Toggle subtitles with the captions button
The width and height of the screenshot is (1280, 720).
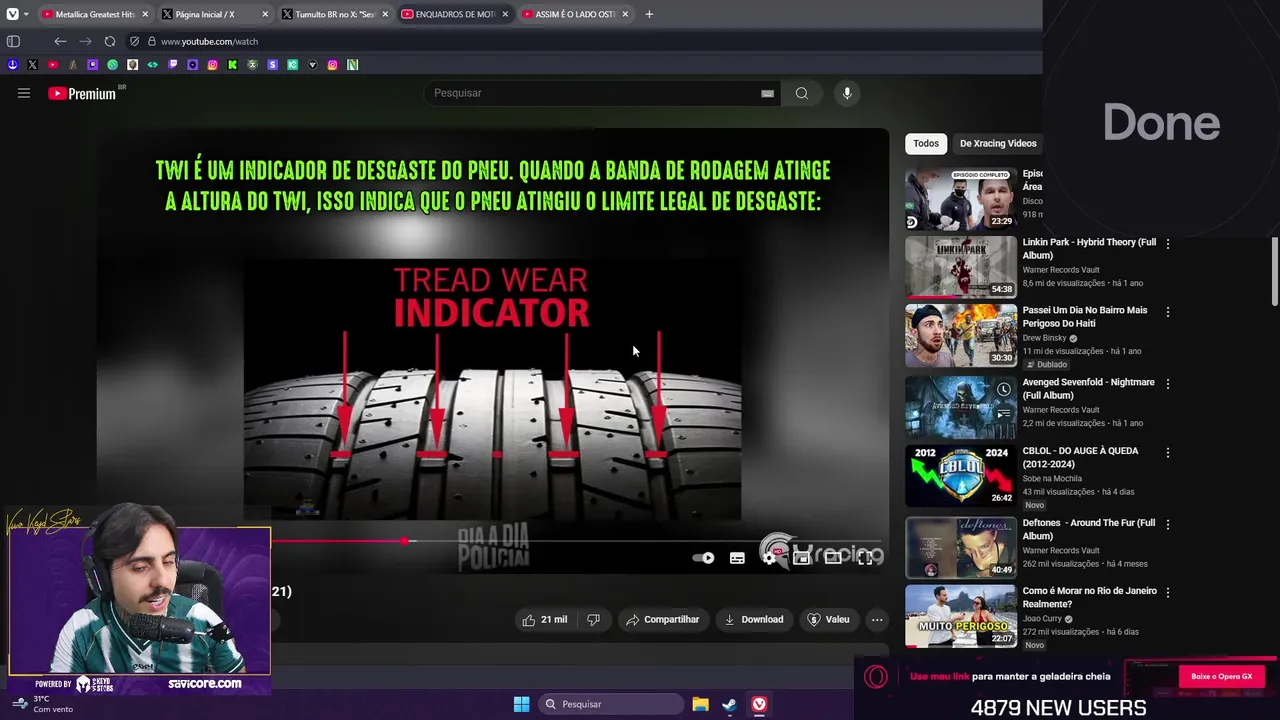coord(737,558)
